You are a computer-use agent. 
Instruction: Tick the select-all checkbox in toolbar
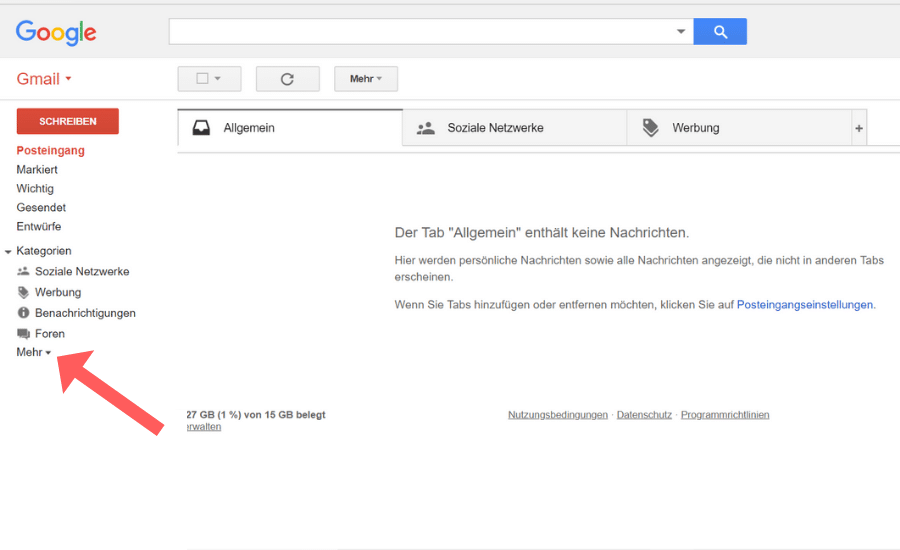tap(202, 79)
